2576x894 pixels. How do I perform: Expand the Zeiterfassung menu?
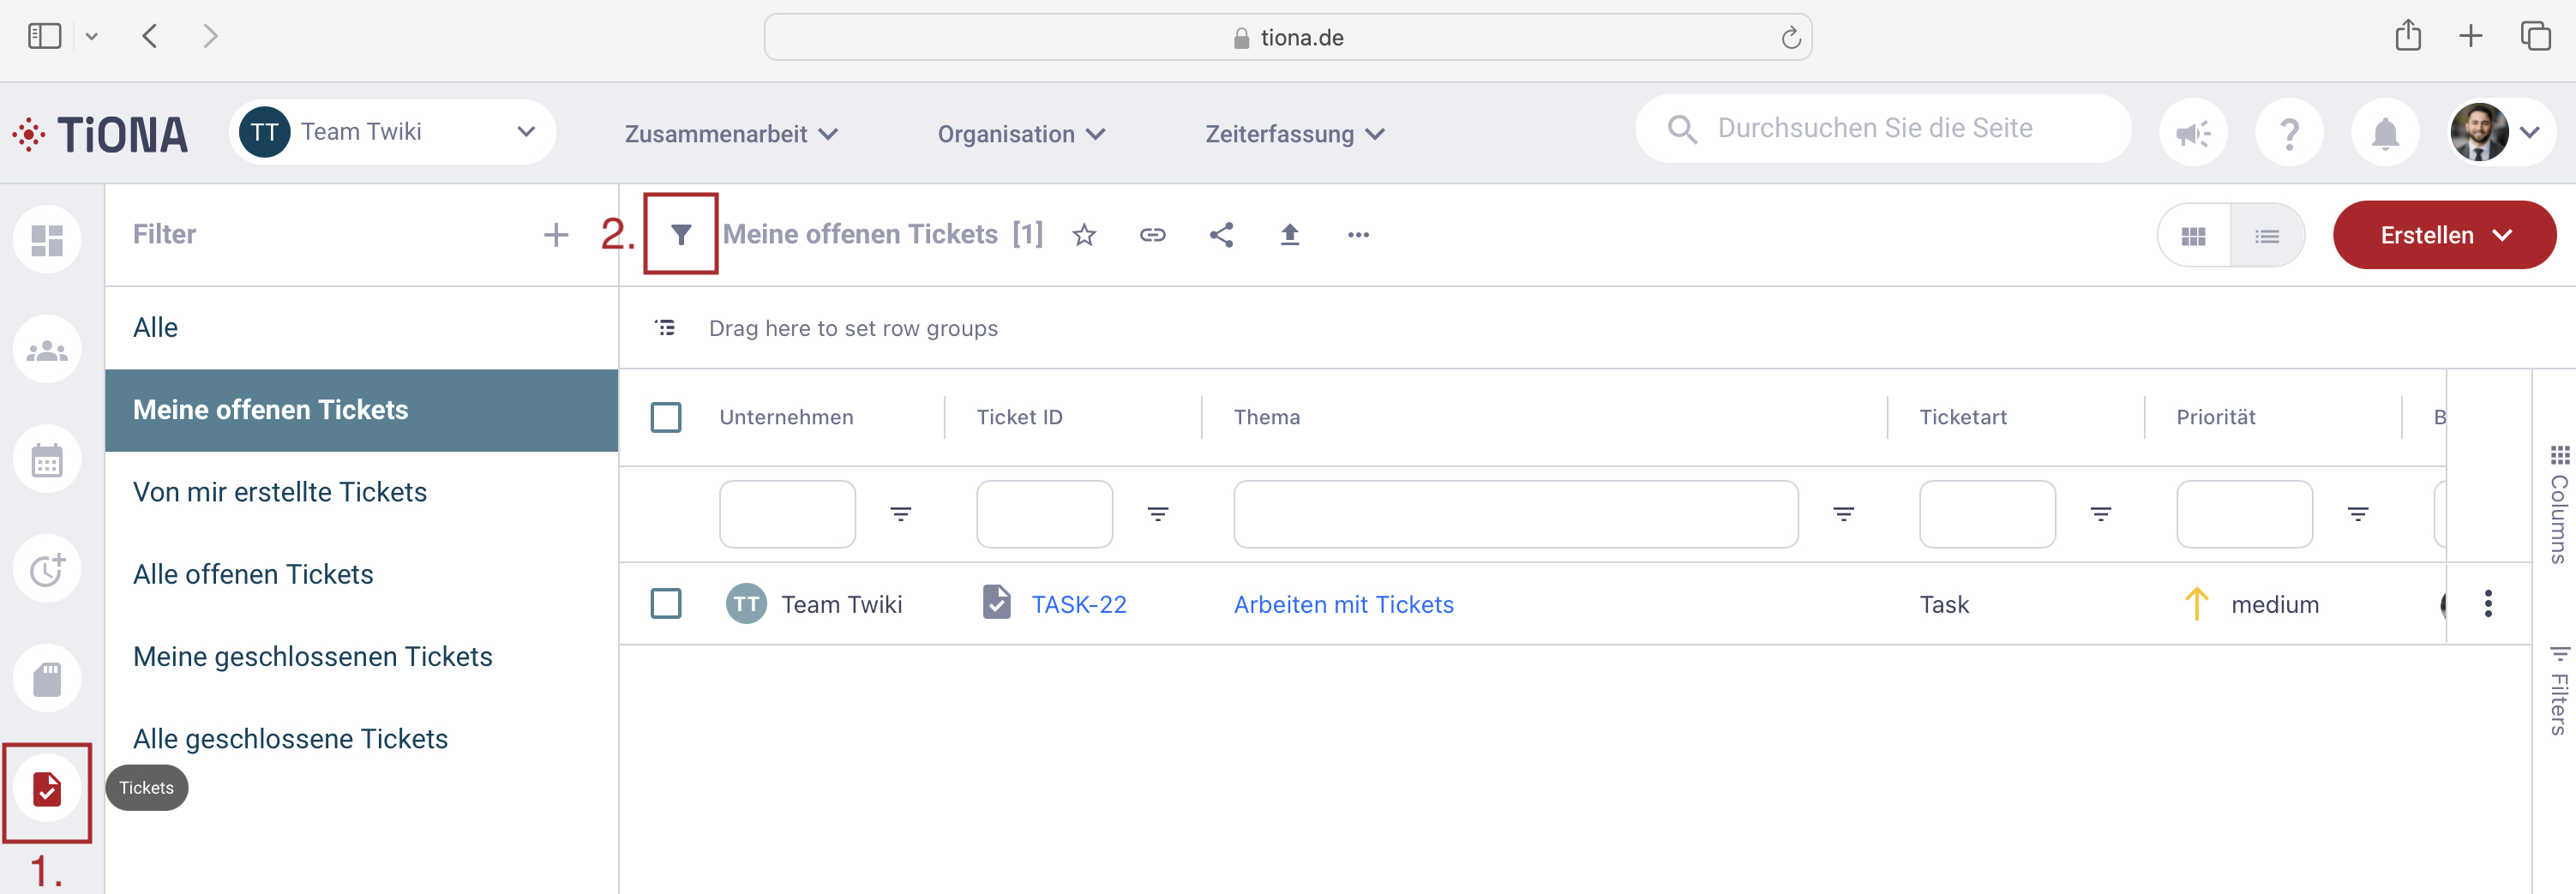coord(1295,134)
